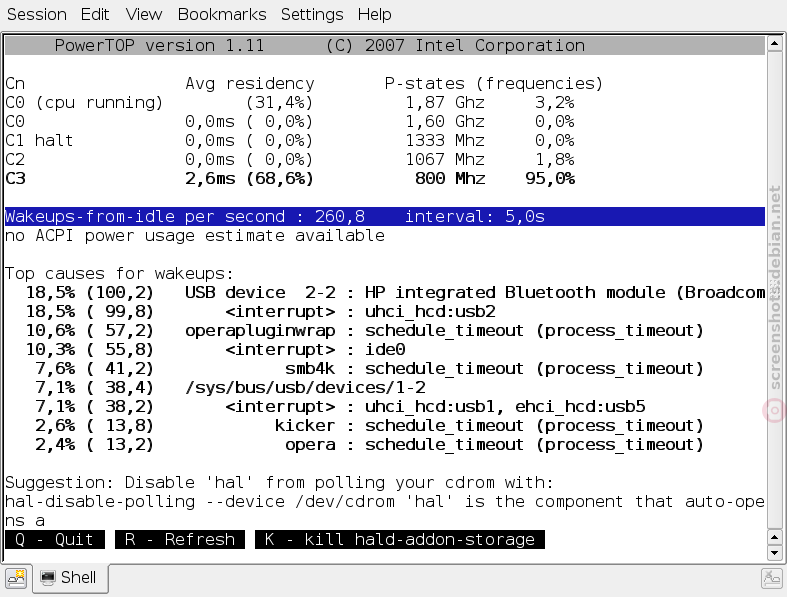The width and height of the screenshot is (787, 597).
Task: Click the 'C1 halt' row label
Action: coord(39,141)
